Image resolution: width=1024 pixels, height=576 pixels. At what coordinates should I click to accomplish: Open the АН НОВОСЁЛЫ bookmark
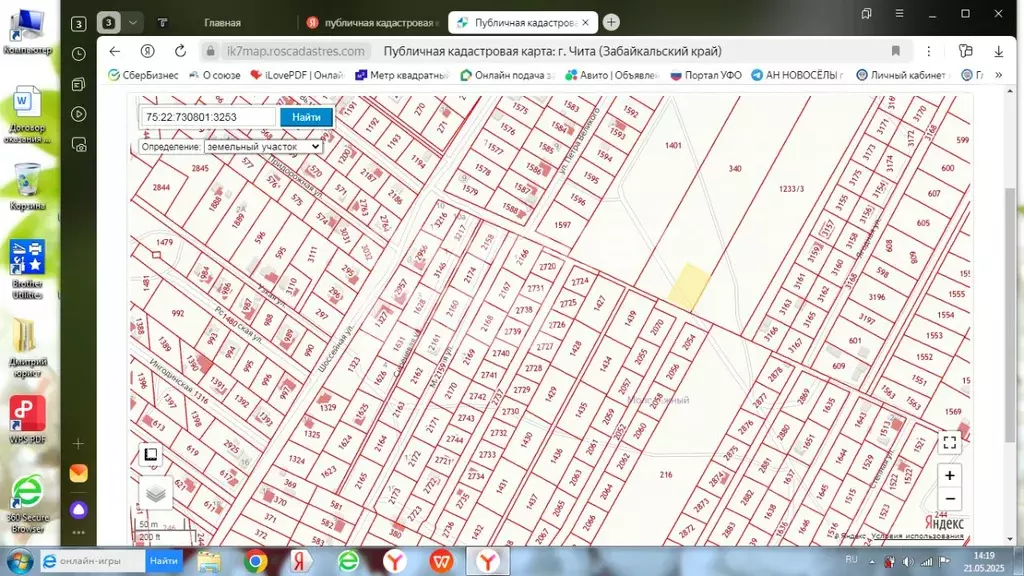coord(797,75)
